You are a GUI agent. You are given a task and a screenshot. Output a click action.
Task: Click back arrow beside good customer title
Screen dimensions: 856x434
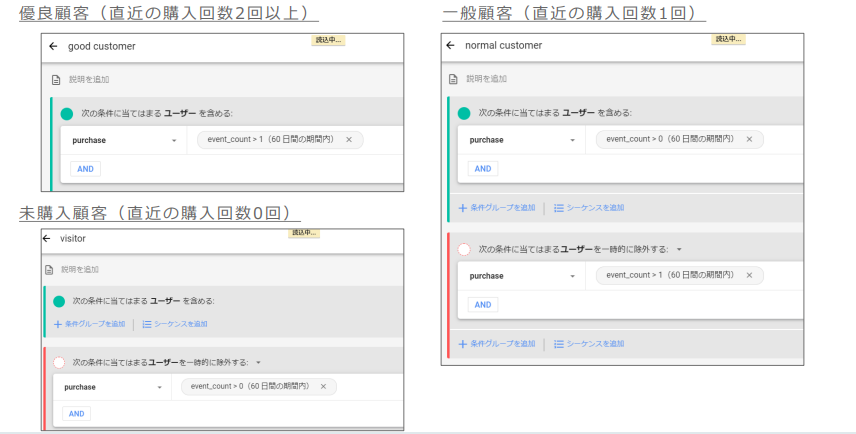[x=53, y=46]
